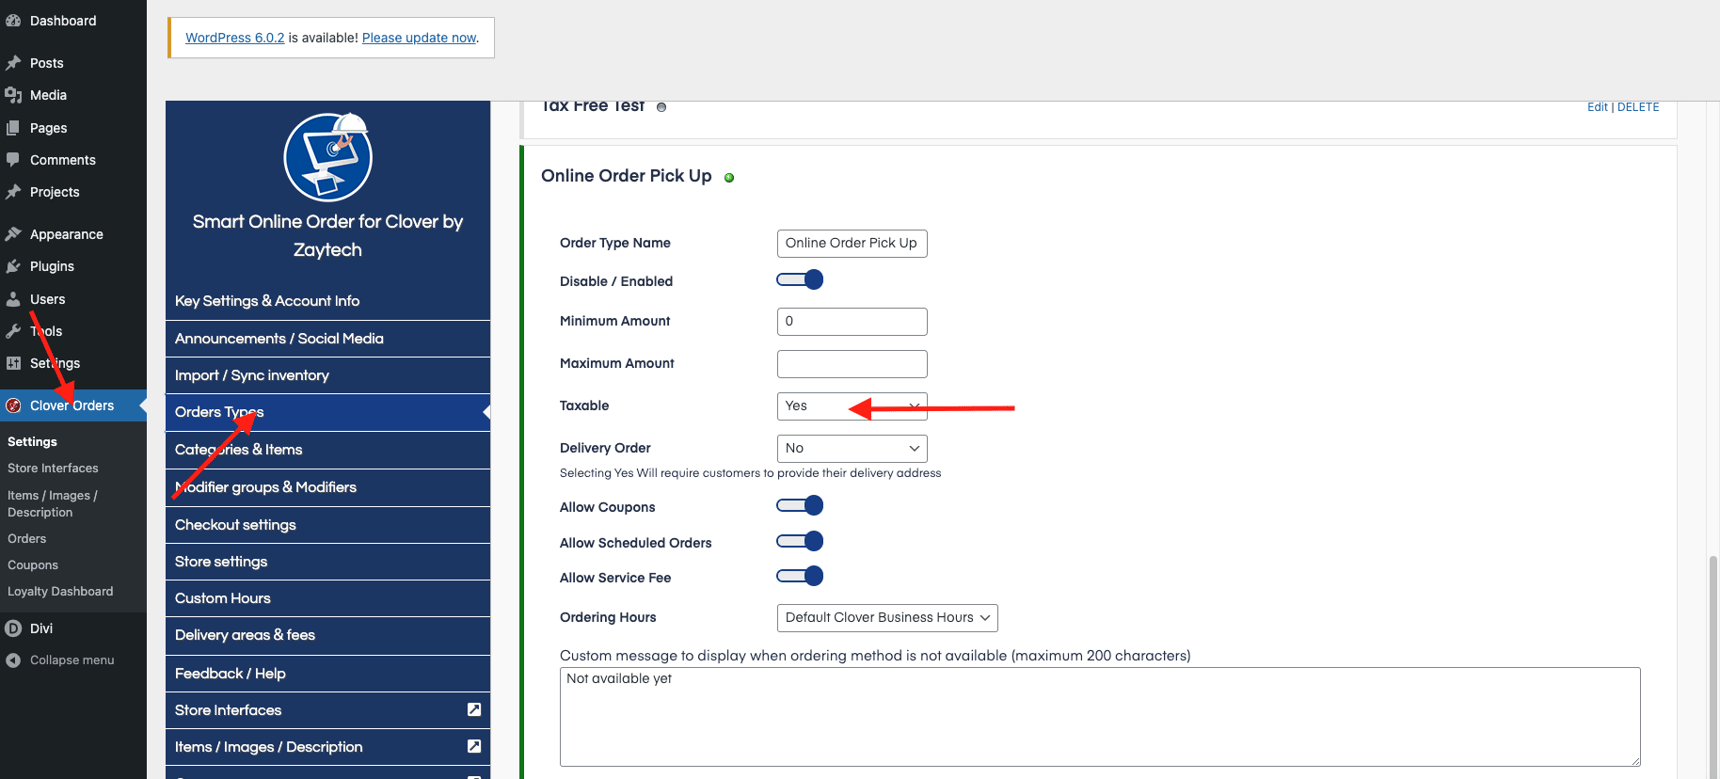This screenshot has height=779, width=1720.
Task: Open the Delivery Order dropdown
Action: tap(852, 448)
